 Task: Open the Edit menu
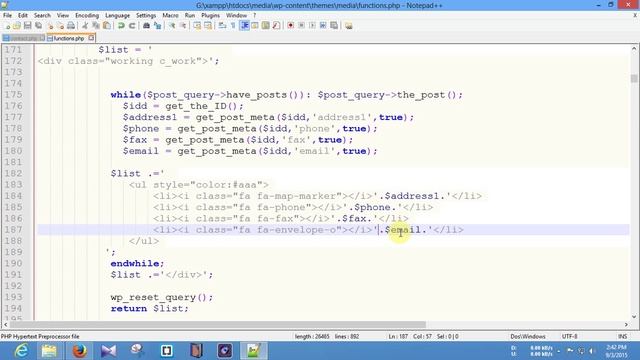tap(23, 16)
